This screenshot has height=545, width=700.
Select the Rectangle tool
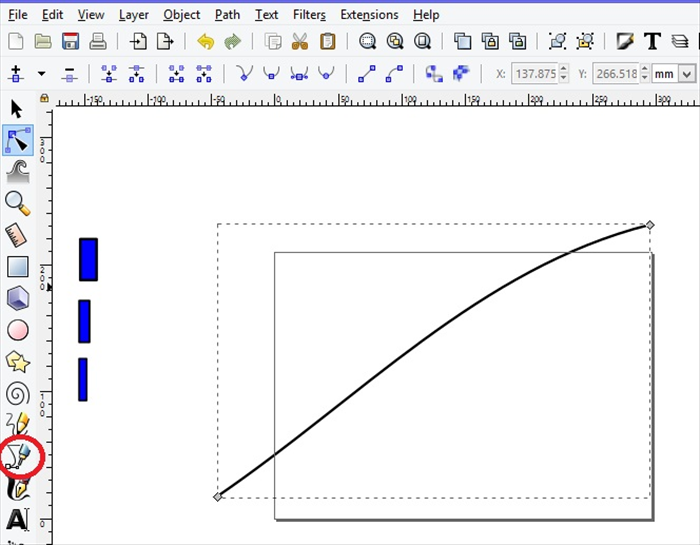click(x=18, y=267)
